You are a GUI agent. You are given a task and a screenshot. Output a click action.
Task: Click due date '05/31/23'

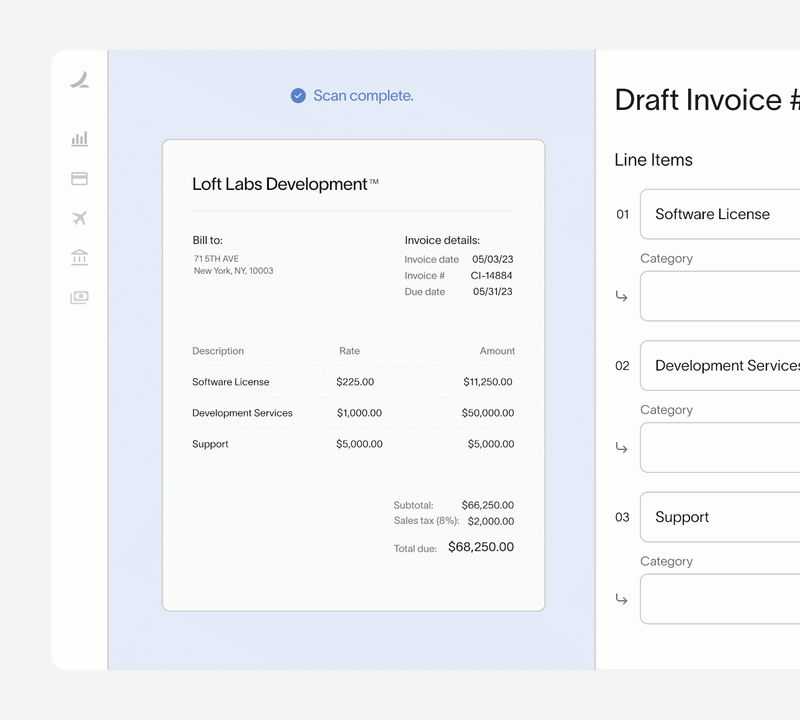492,291
